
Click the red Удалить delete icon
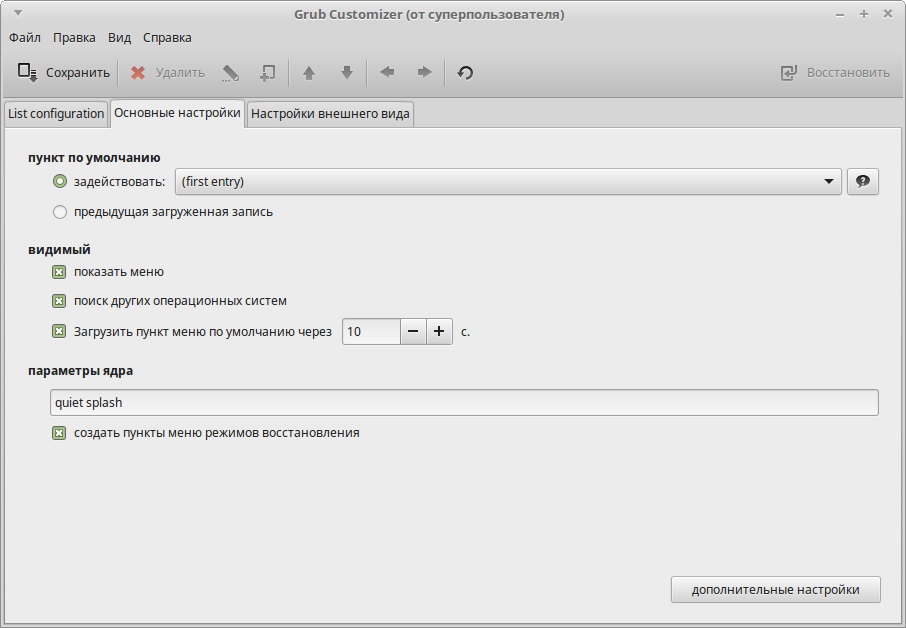point(138,73)
